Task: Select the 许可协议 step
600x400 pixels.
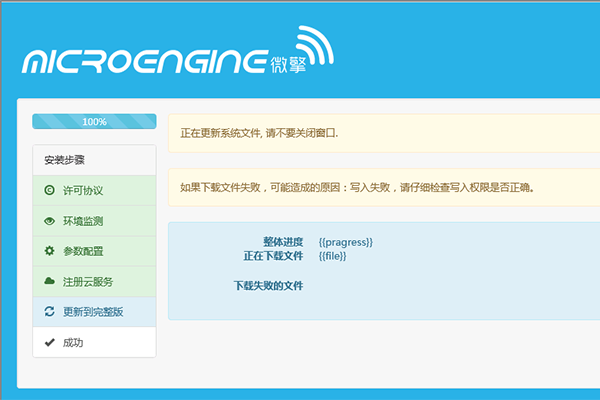Action: [95, 190]
